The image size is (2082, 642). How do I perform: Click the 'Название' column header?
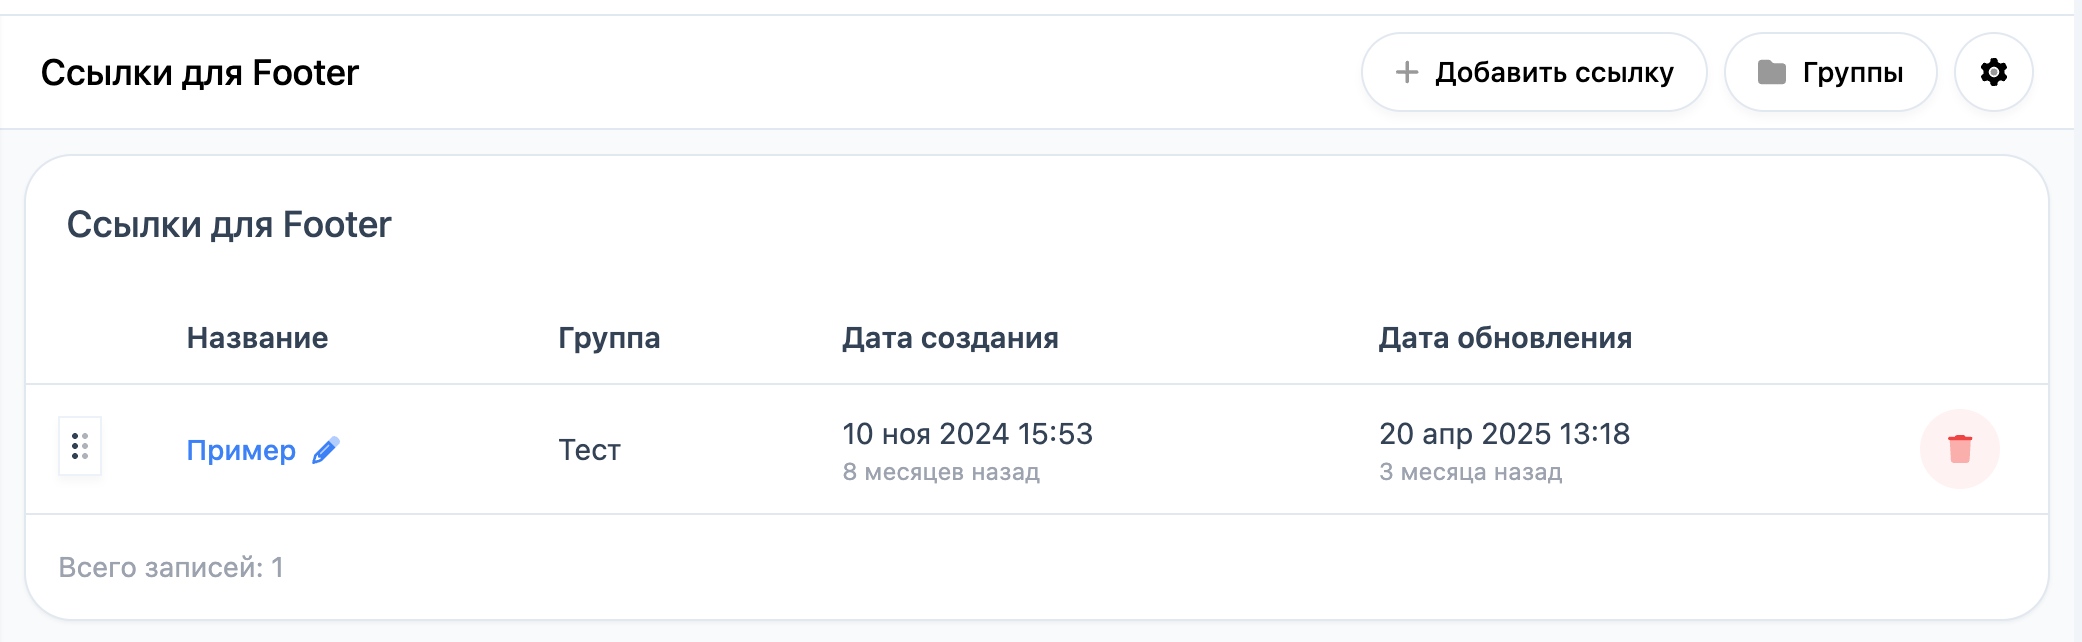coord(257,338)
